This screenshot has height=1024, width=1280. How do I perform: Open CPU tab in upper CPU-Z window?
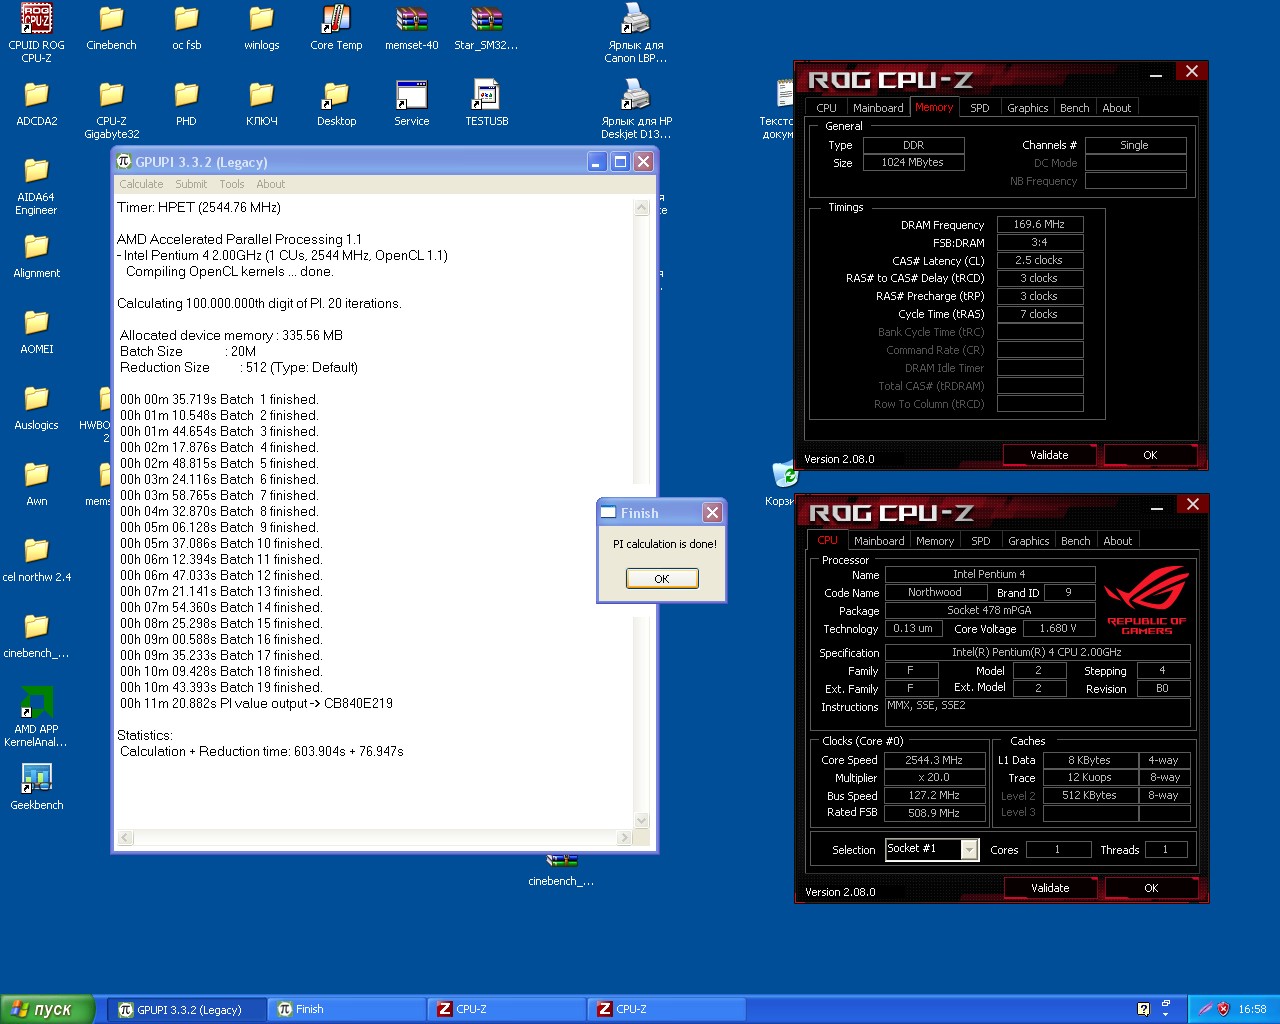(x=826, y=108)
